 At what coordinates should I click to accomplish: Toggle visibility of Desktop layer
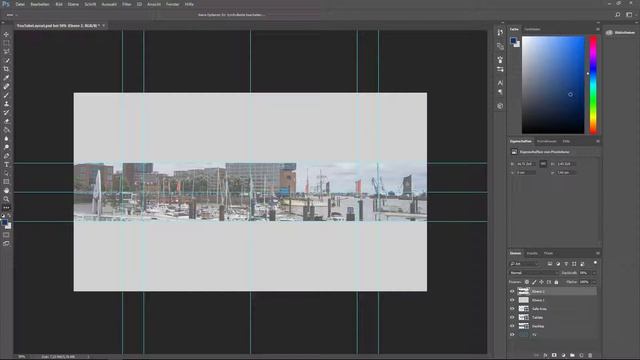click(x=512, y=326)
